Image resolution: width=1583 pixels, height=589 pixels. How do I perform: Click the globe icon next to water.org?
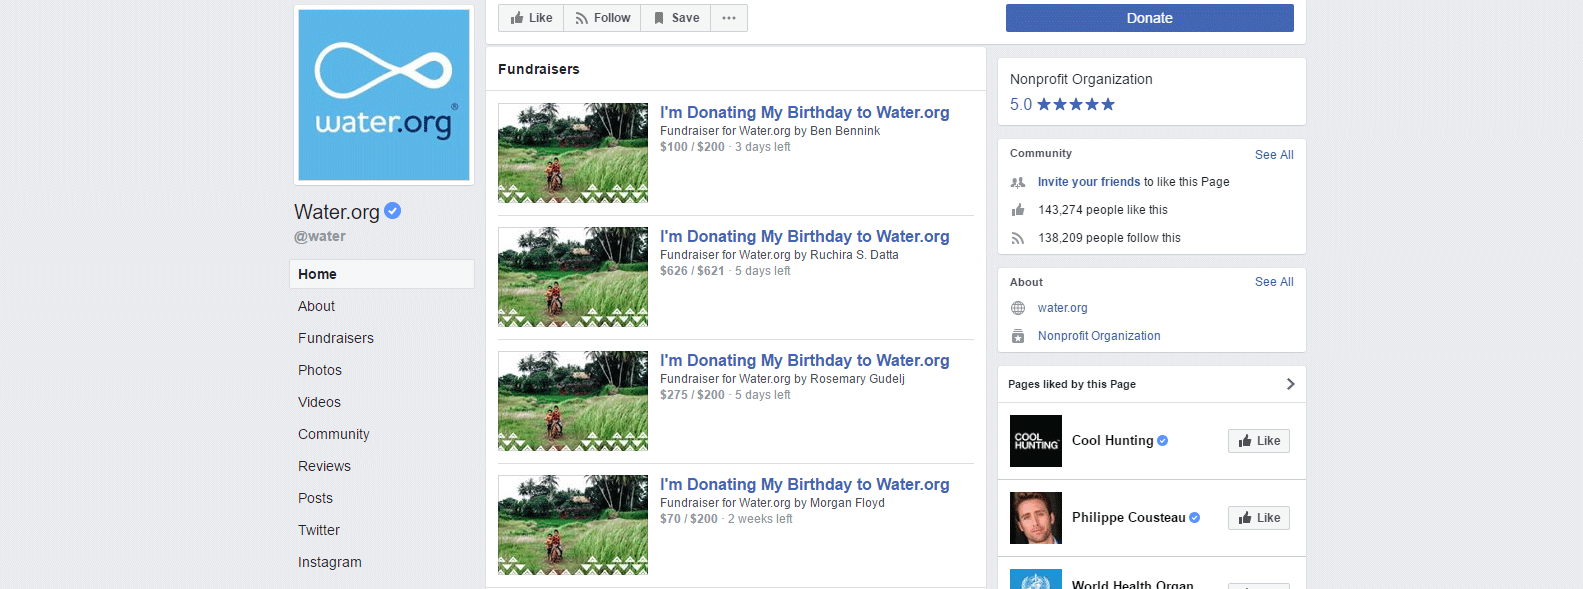(1018, 308)
